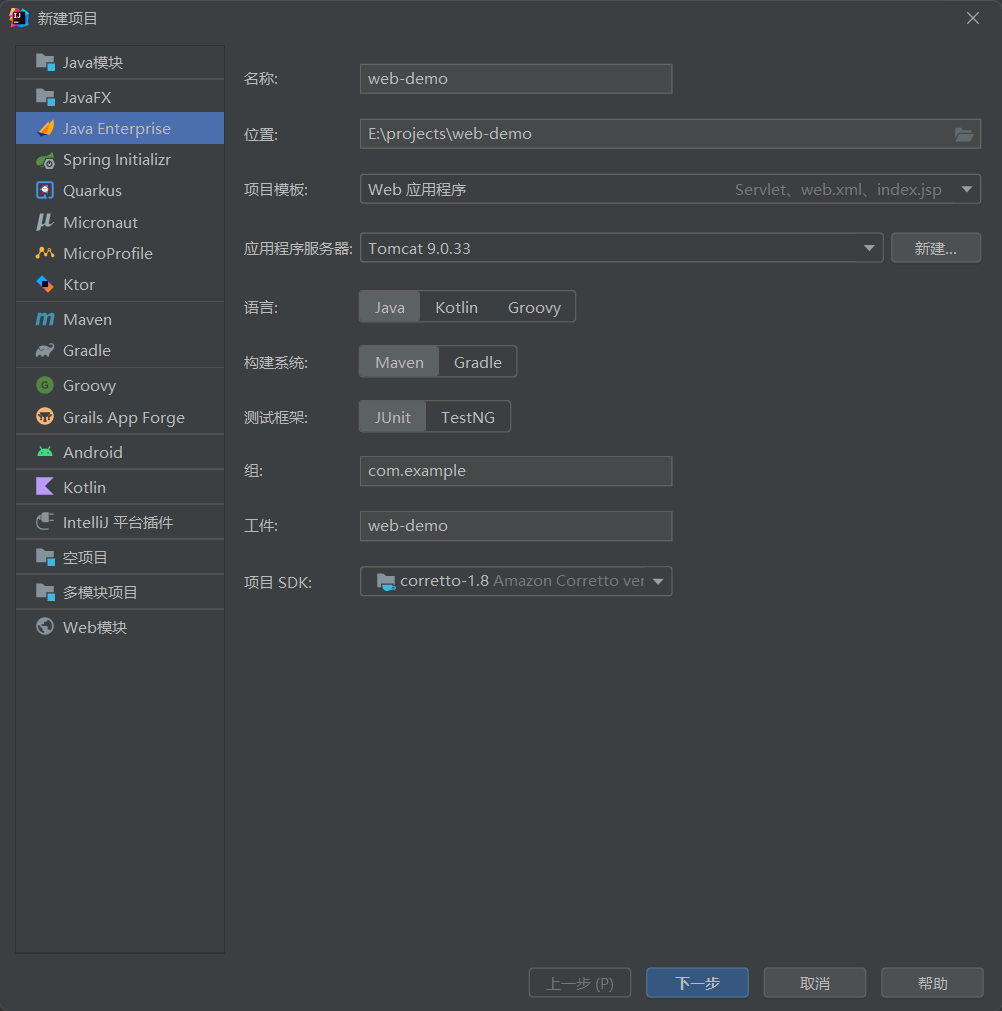The image size is (1002, 1011).
Task: Select the Kotlin K icon
Action: click(x=45, y=487)
